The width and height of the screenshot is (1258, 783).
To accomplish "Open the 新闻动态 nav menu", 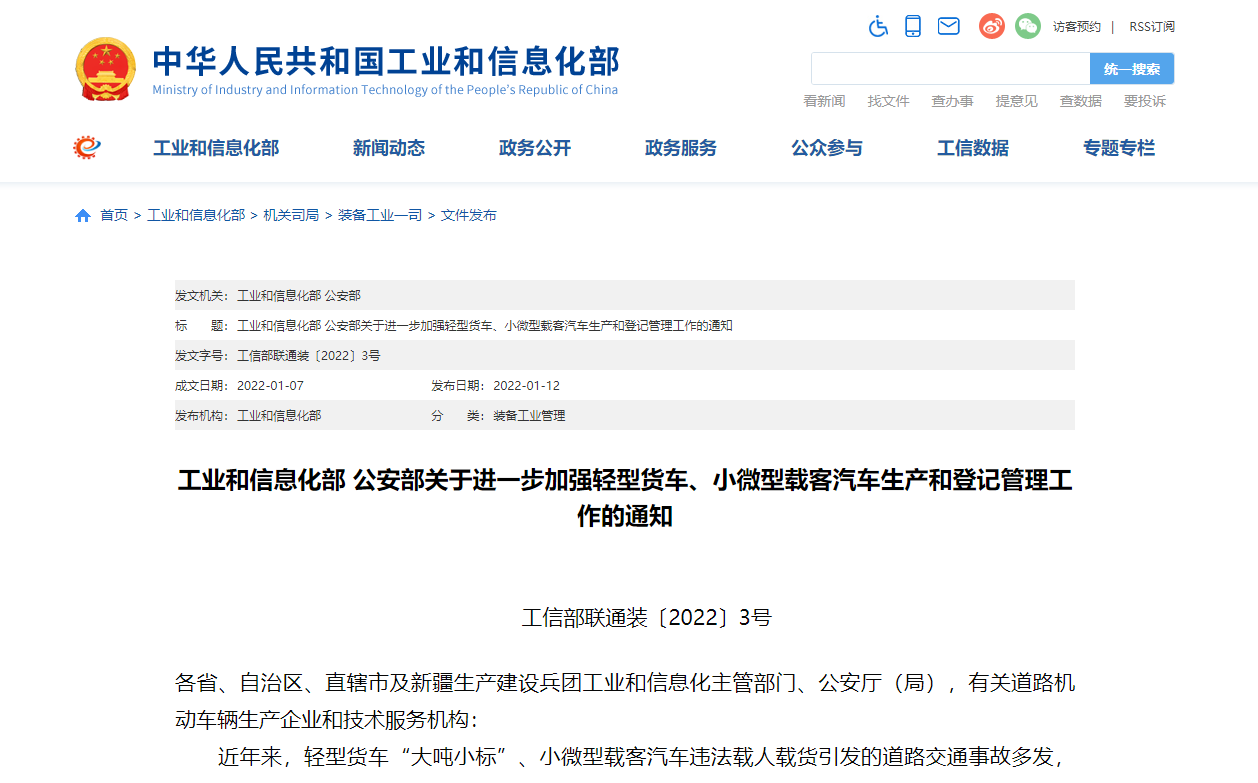I will 389,148.
